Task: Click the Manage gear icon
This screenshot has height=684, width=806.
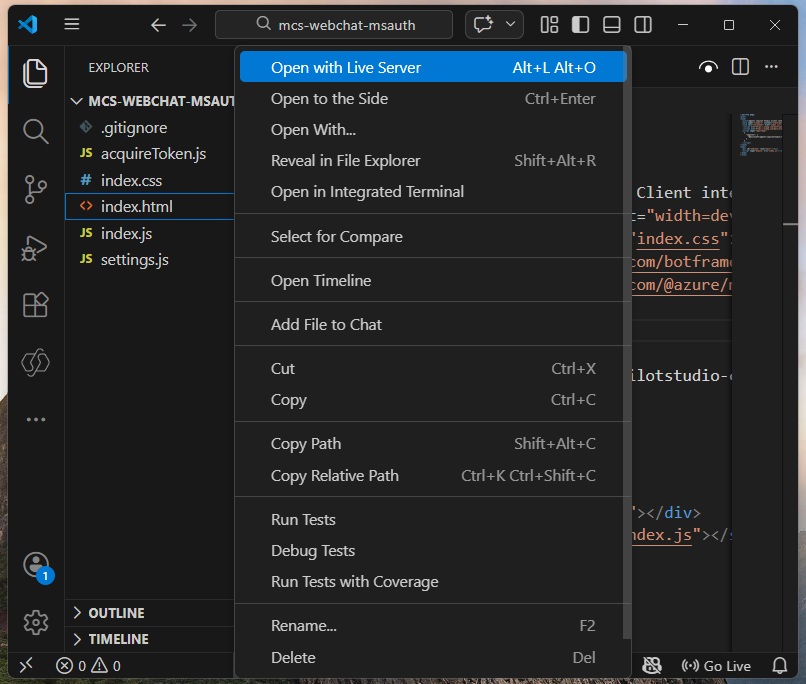Action: pos(36,622)
